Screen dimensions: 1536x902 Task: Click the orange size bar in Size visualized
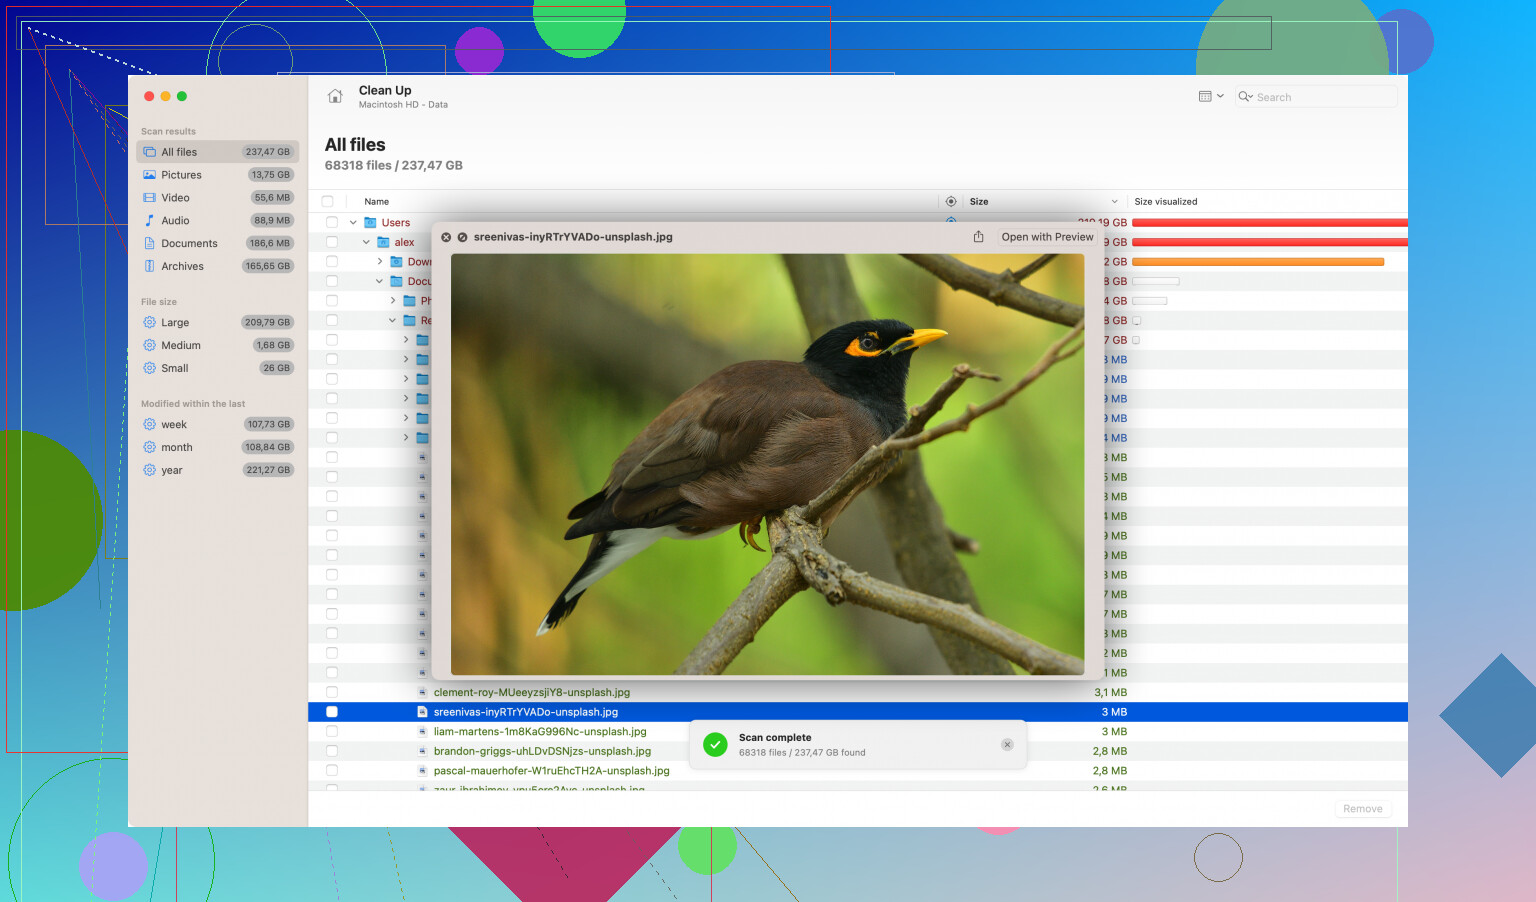coord(1257,262)
